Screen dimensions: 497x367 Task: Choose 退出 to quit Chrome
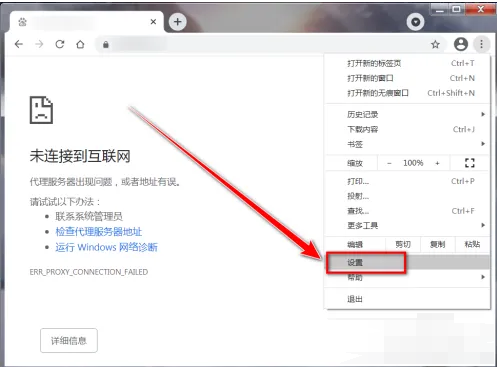click(x=407, y=299)
